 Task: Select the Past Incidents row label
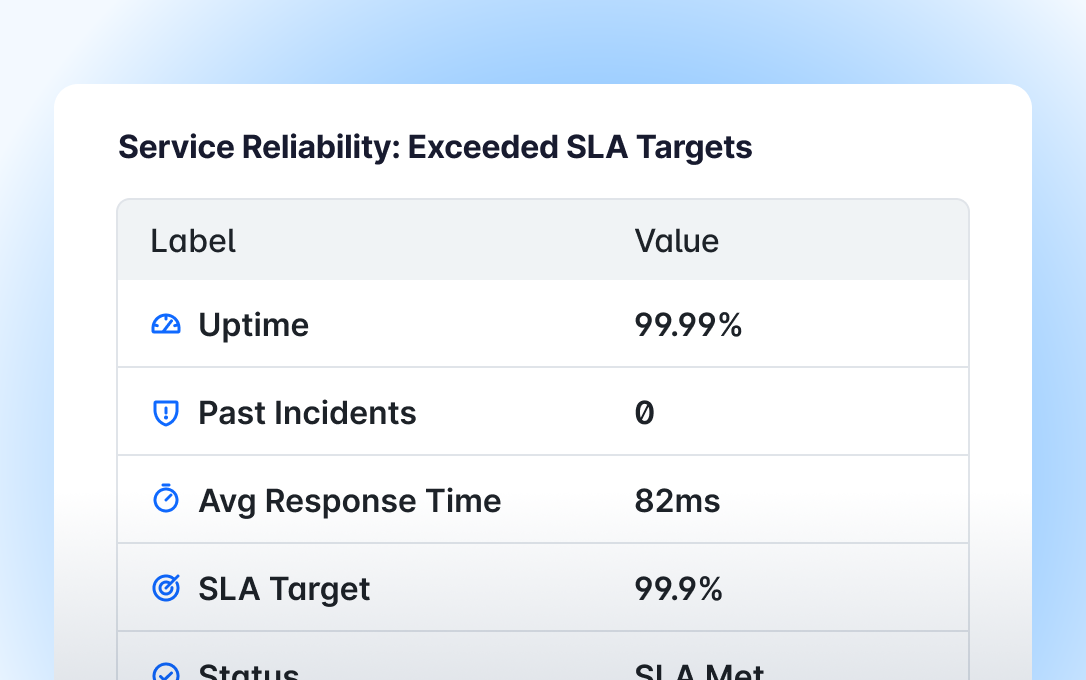[x=307, y=413]
